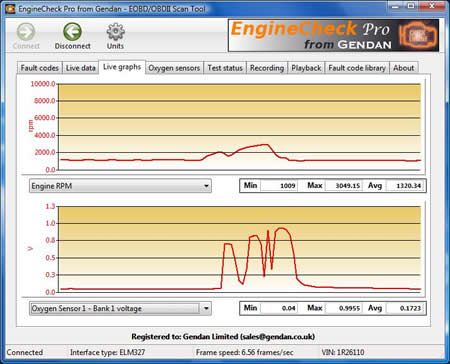The image size is (450, 364).
Task: Click the EngineCheck Pro Gendan banner
Action: click(333, 35)
